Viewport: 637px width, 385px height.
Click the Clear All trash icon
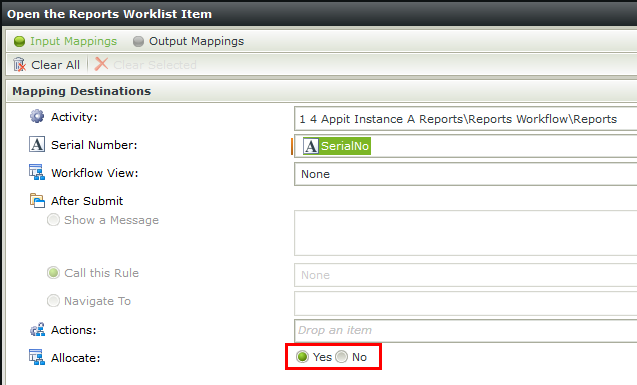point(19,65)
